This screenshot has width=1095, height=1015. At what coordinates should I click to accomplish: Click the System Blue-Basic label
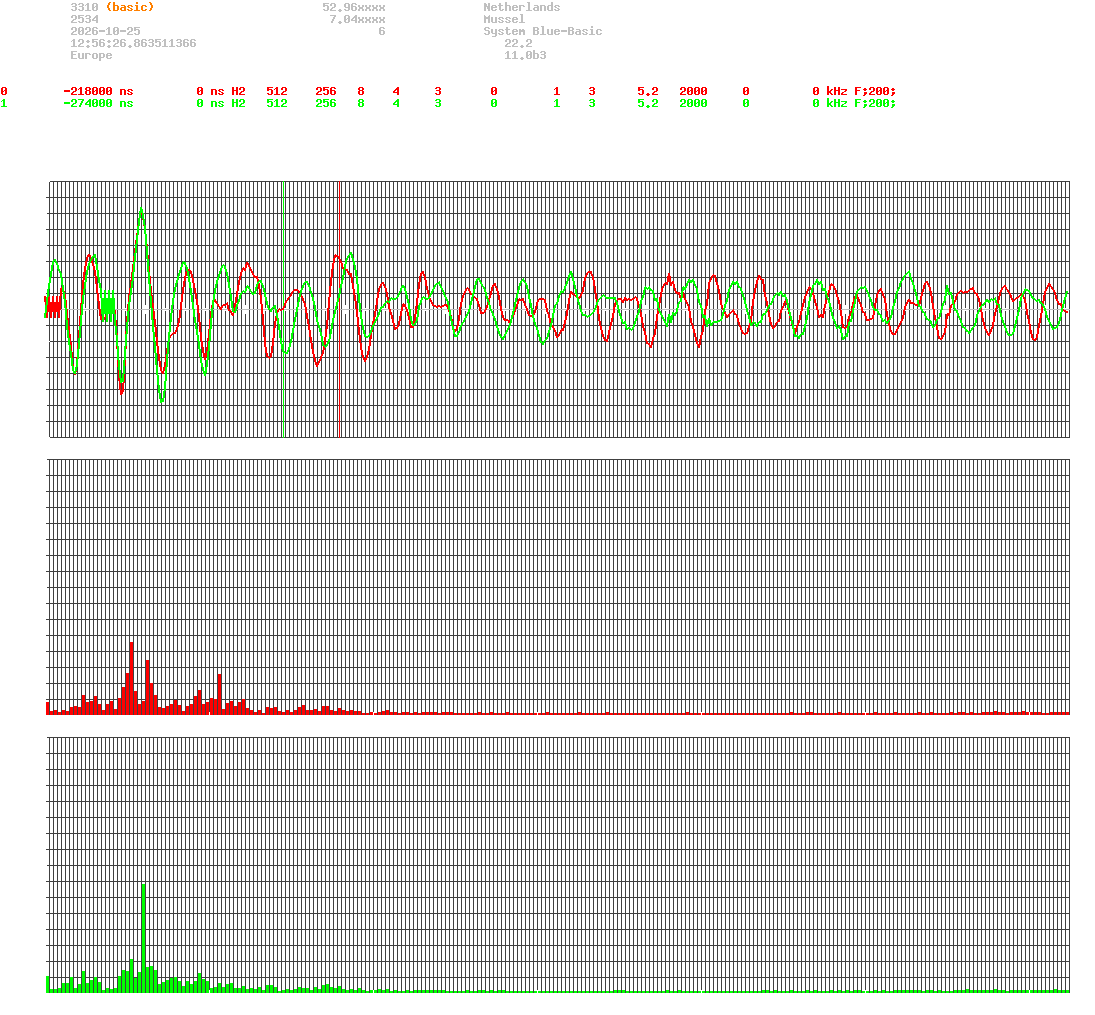coord(543,31)
